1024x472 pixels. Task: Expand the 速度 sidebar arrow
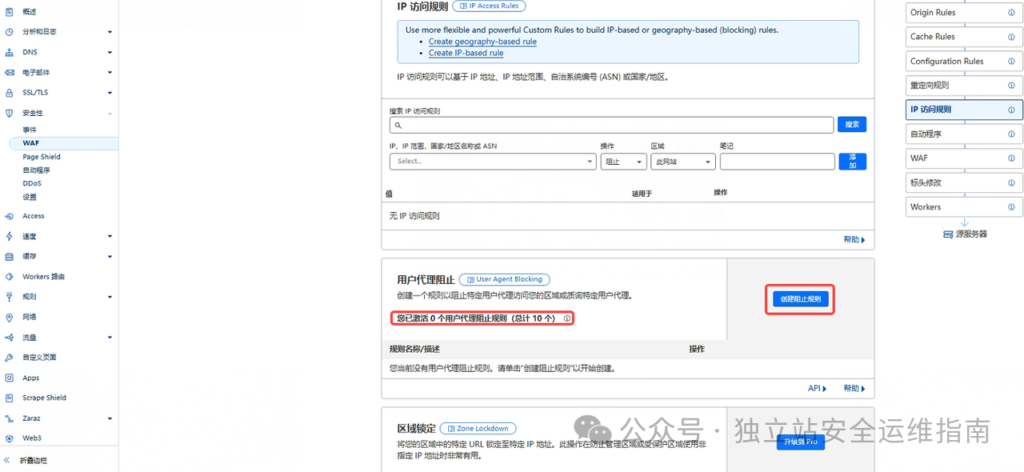click(x=110, y=236)
